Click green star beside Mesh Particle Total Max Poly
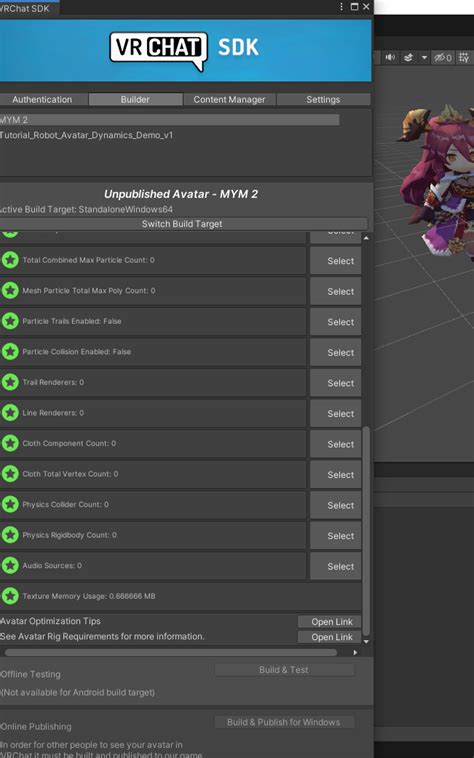The width and height of the screenshot is (474, 758). click(x=10, y=291)
